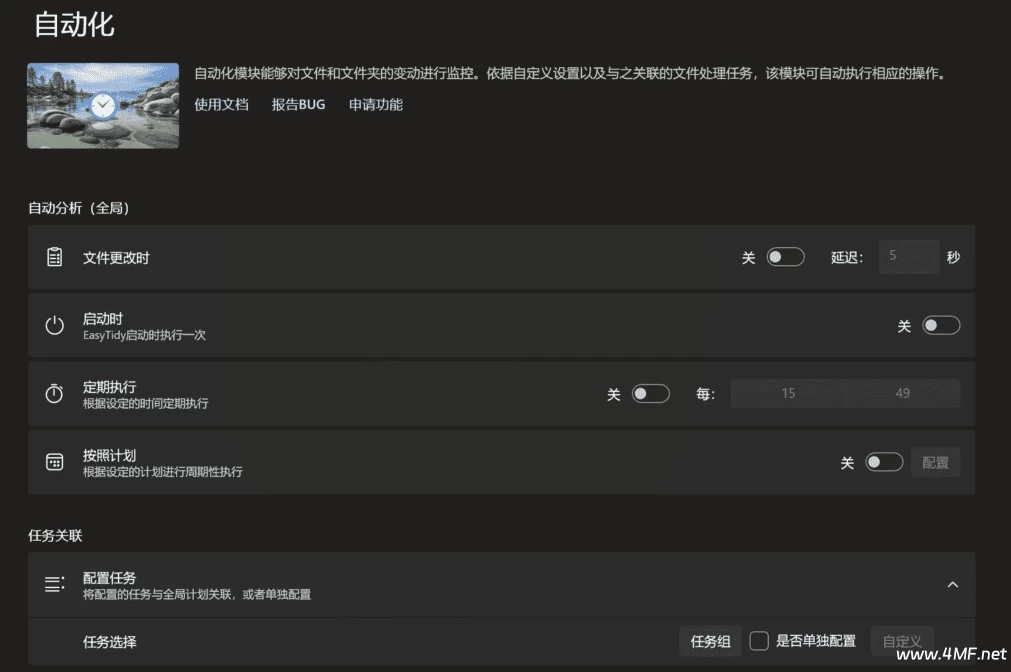1011x672 pixels.
Task: Check the 是否单独配置 checkbox
Action: (x=758, y=641)
